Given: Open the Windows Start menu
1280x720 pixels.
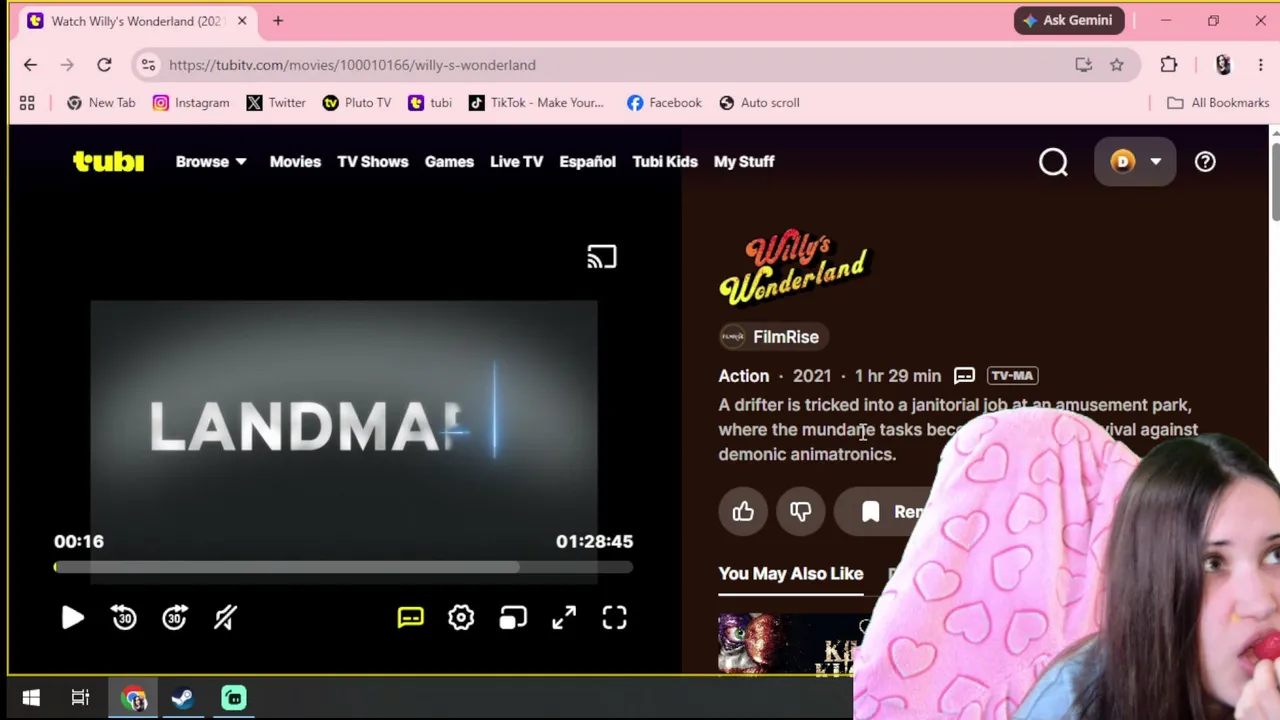Looking at the screenshot, I should click(31, 698).
